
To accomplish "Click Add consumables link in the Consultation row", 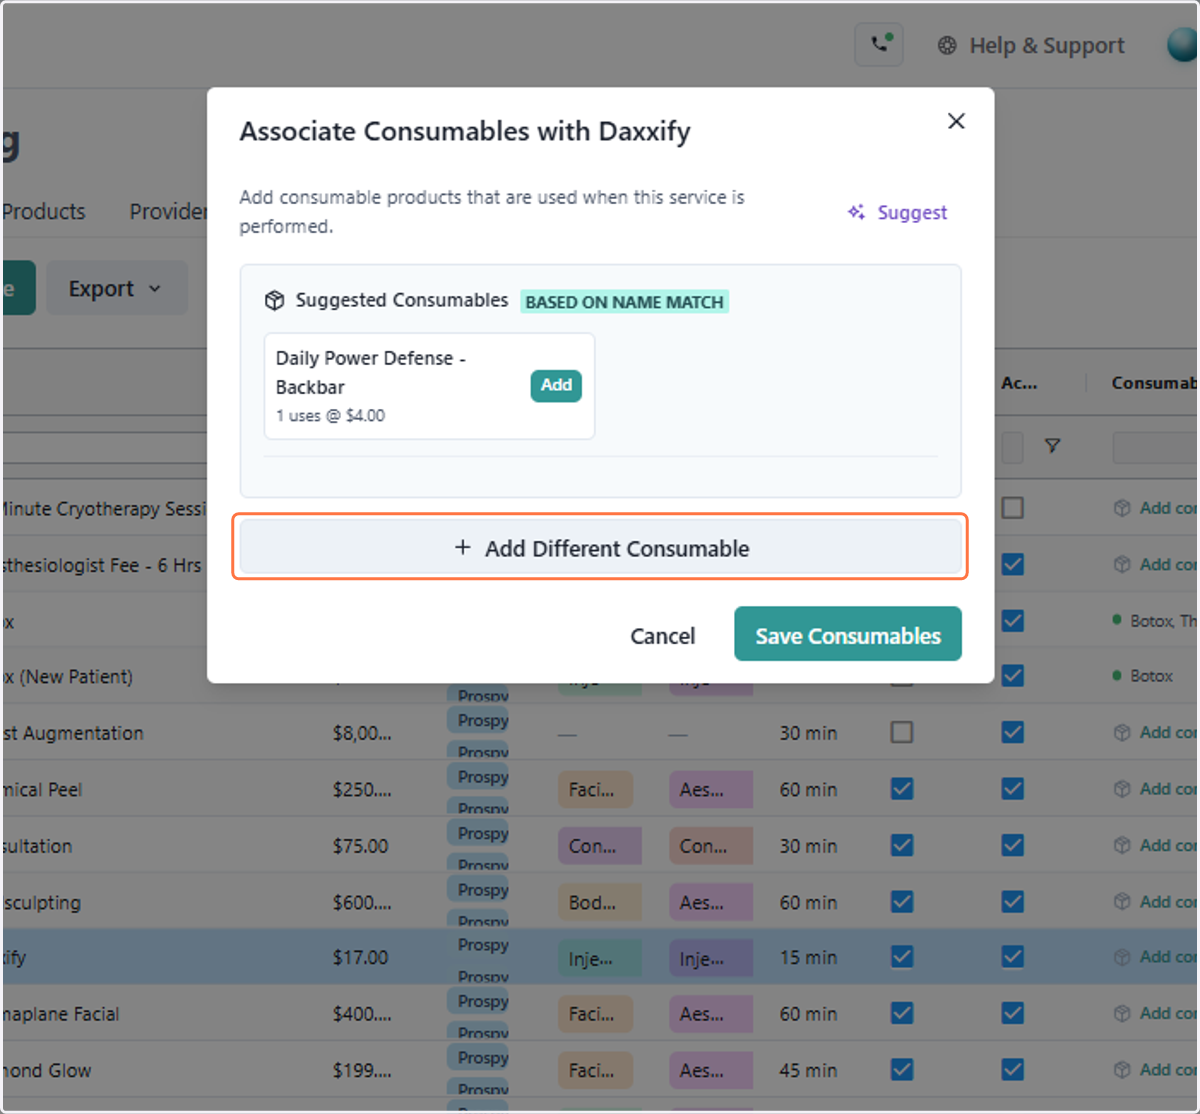I will [x=1156, y=845].
